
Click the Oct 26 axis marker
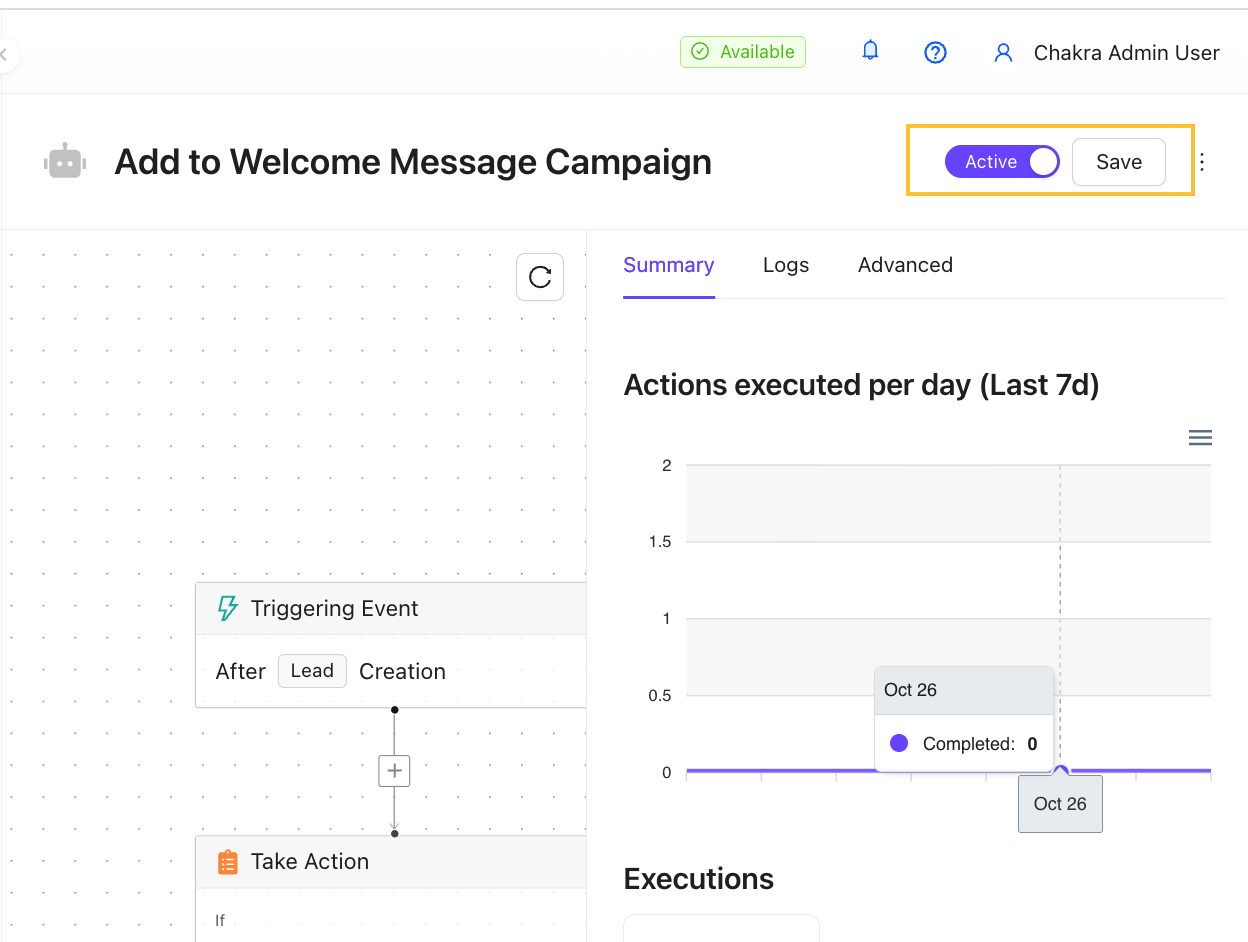(1060, 803)
